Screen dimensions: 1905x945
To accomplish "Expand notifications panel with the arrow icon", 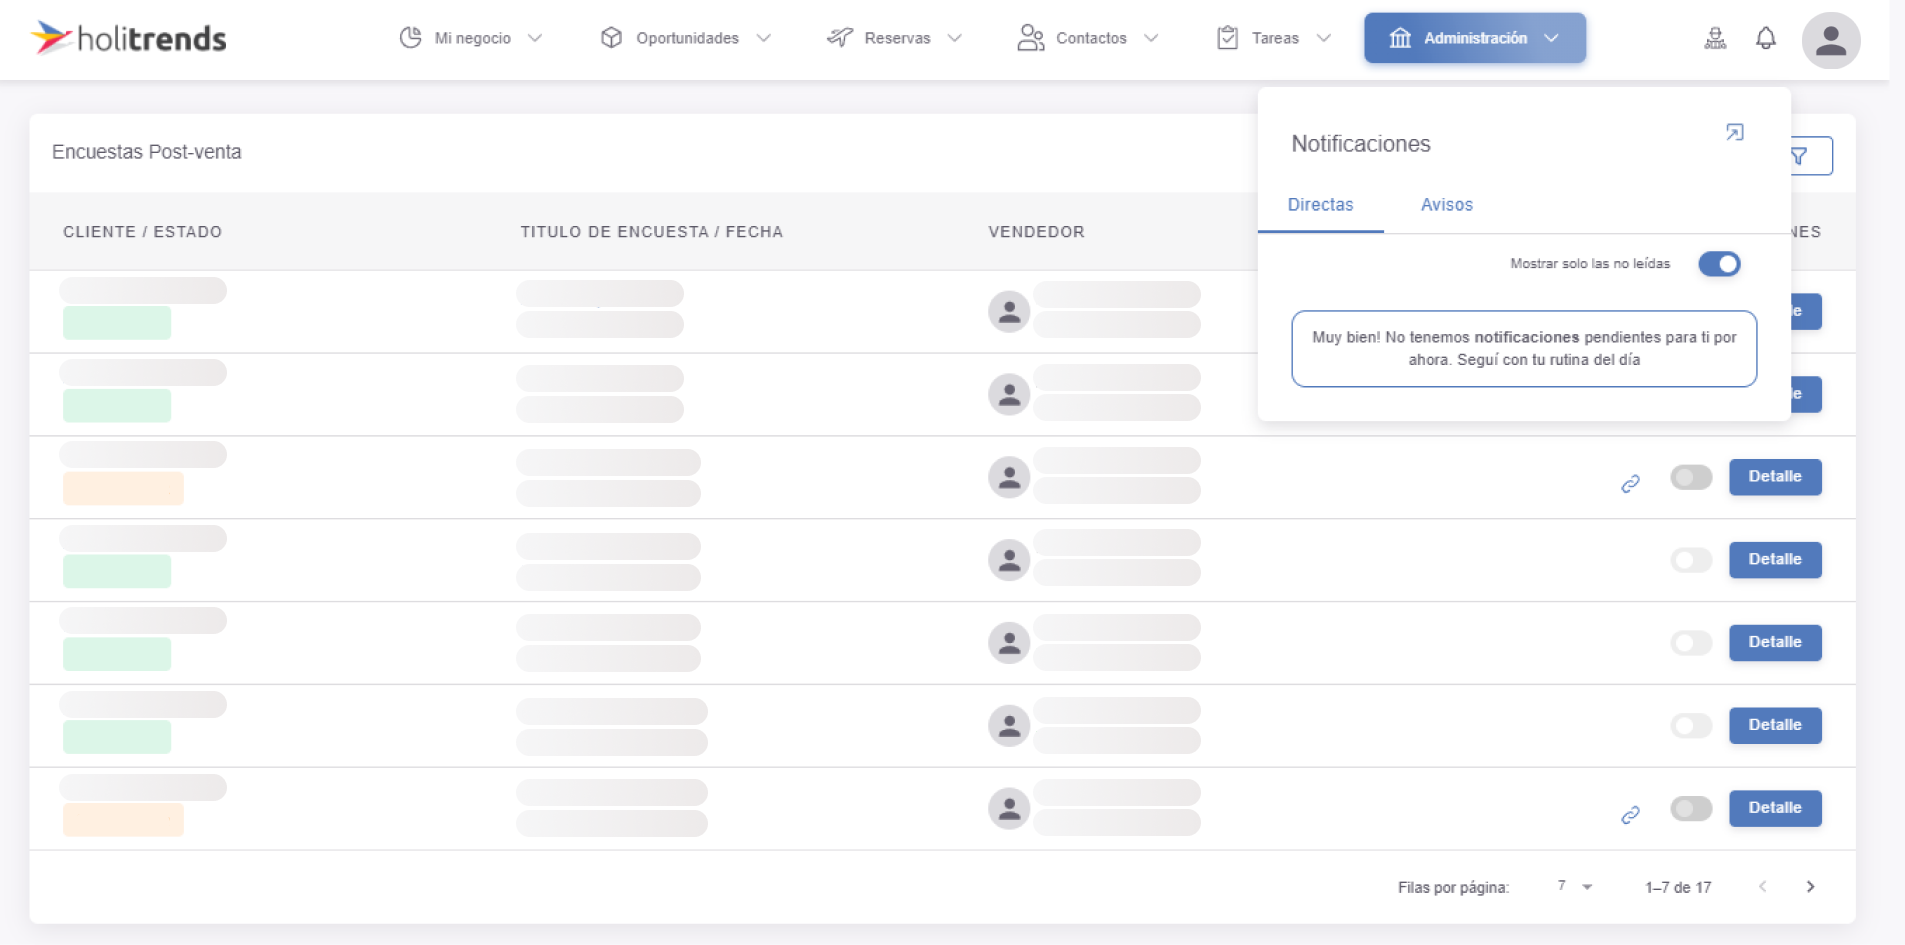I will (x=1735, y=132).
